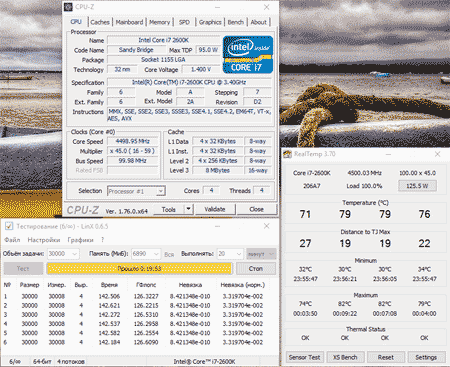Click the 4500.03 MHz value in RealTemp
Viewport: 450px width, 367px height.
[364, 173]
